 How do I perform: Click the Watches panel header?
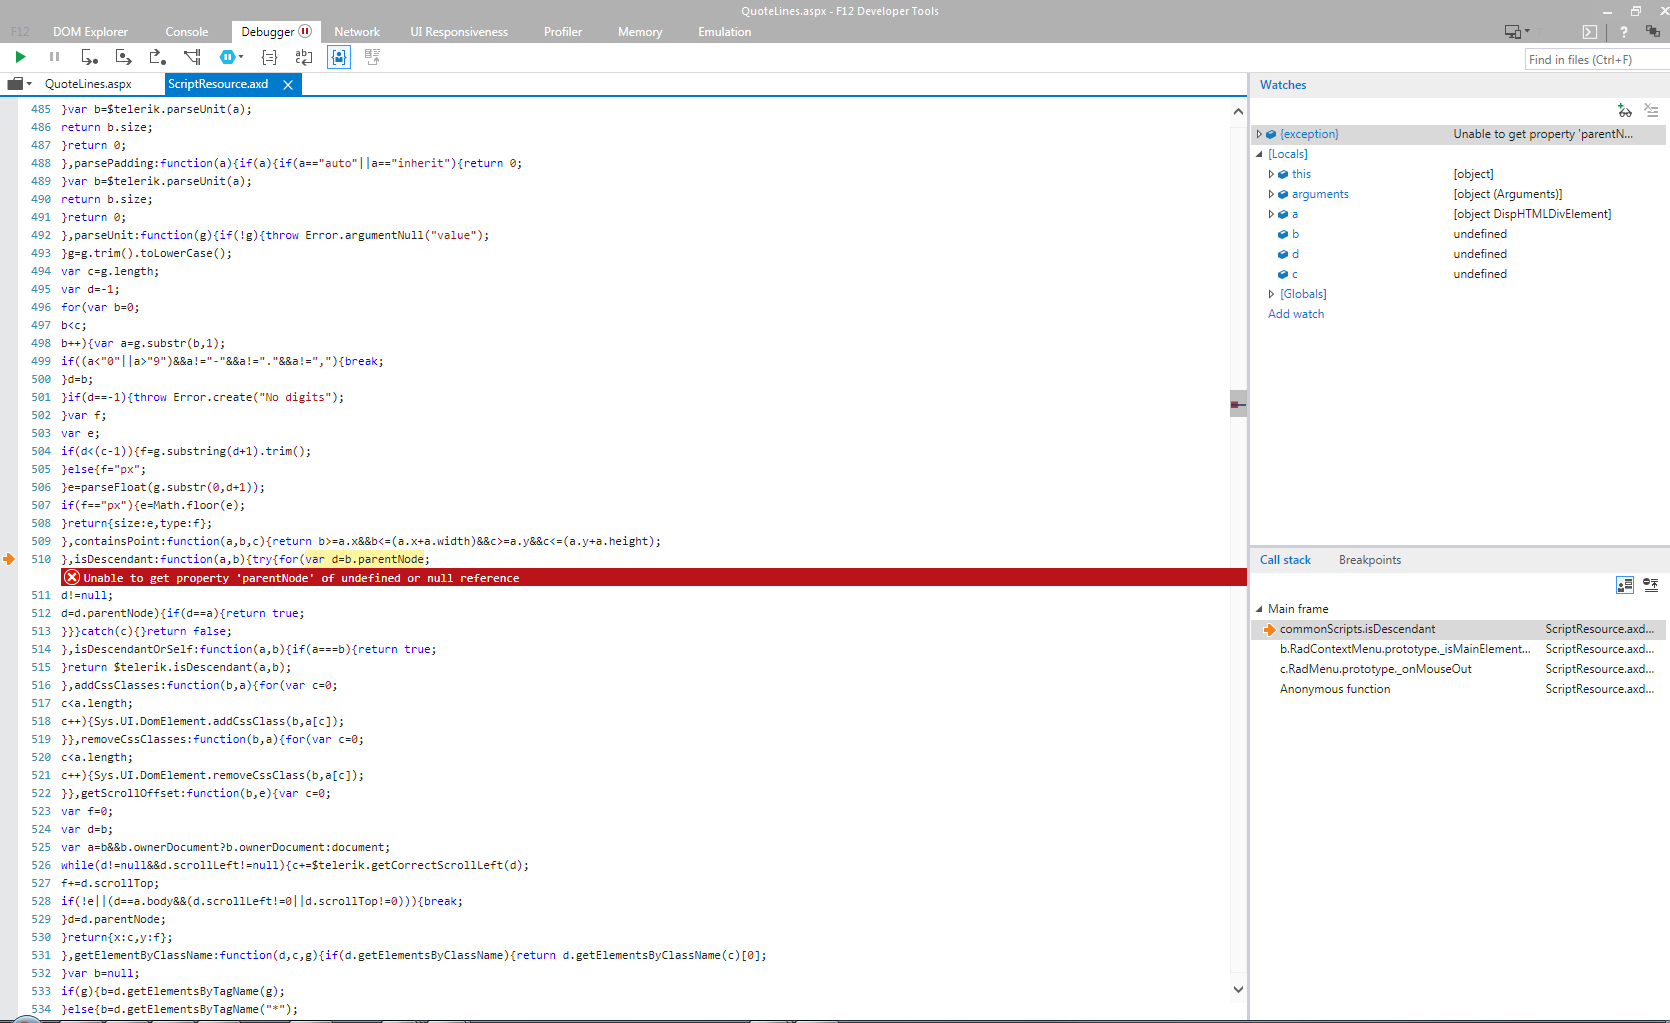tap(1283, 85)
